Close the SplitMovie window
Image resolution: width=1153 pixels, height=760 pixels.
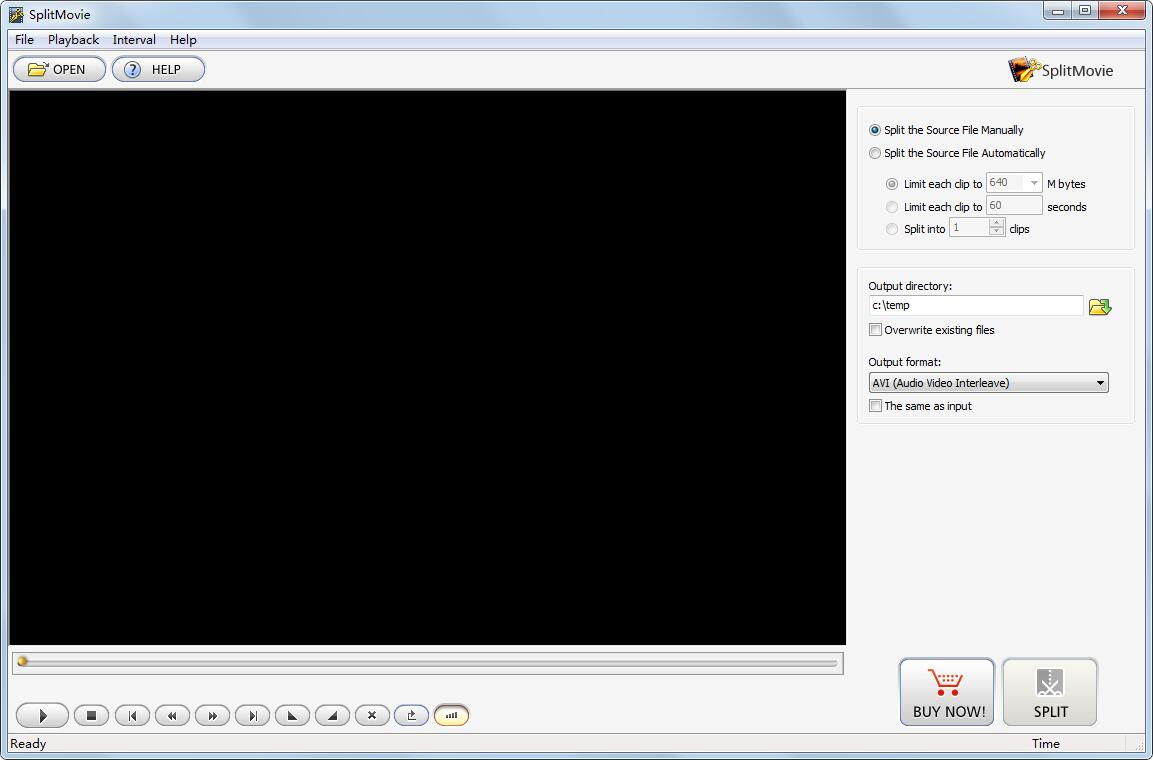1123,11
